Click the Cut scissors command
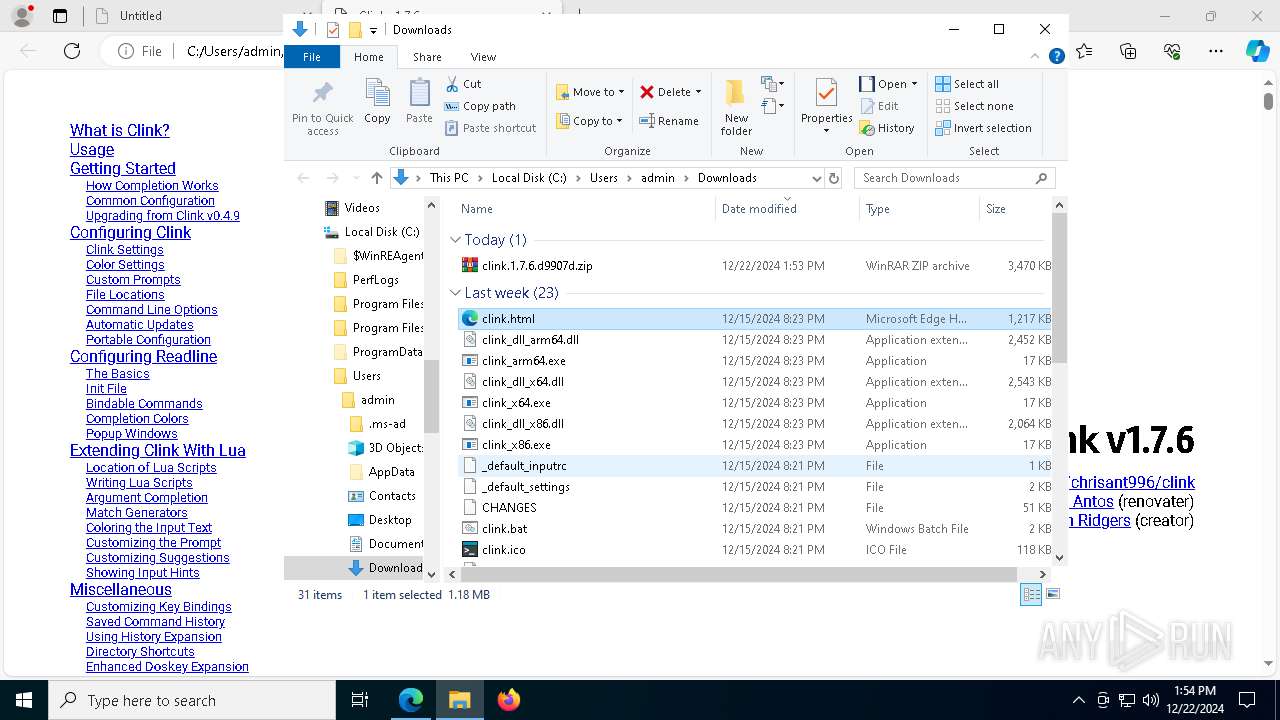 tap(463, 84)
